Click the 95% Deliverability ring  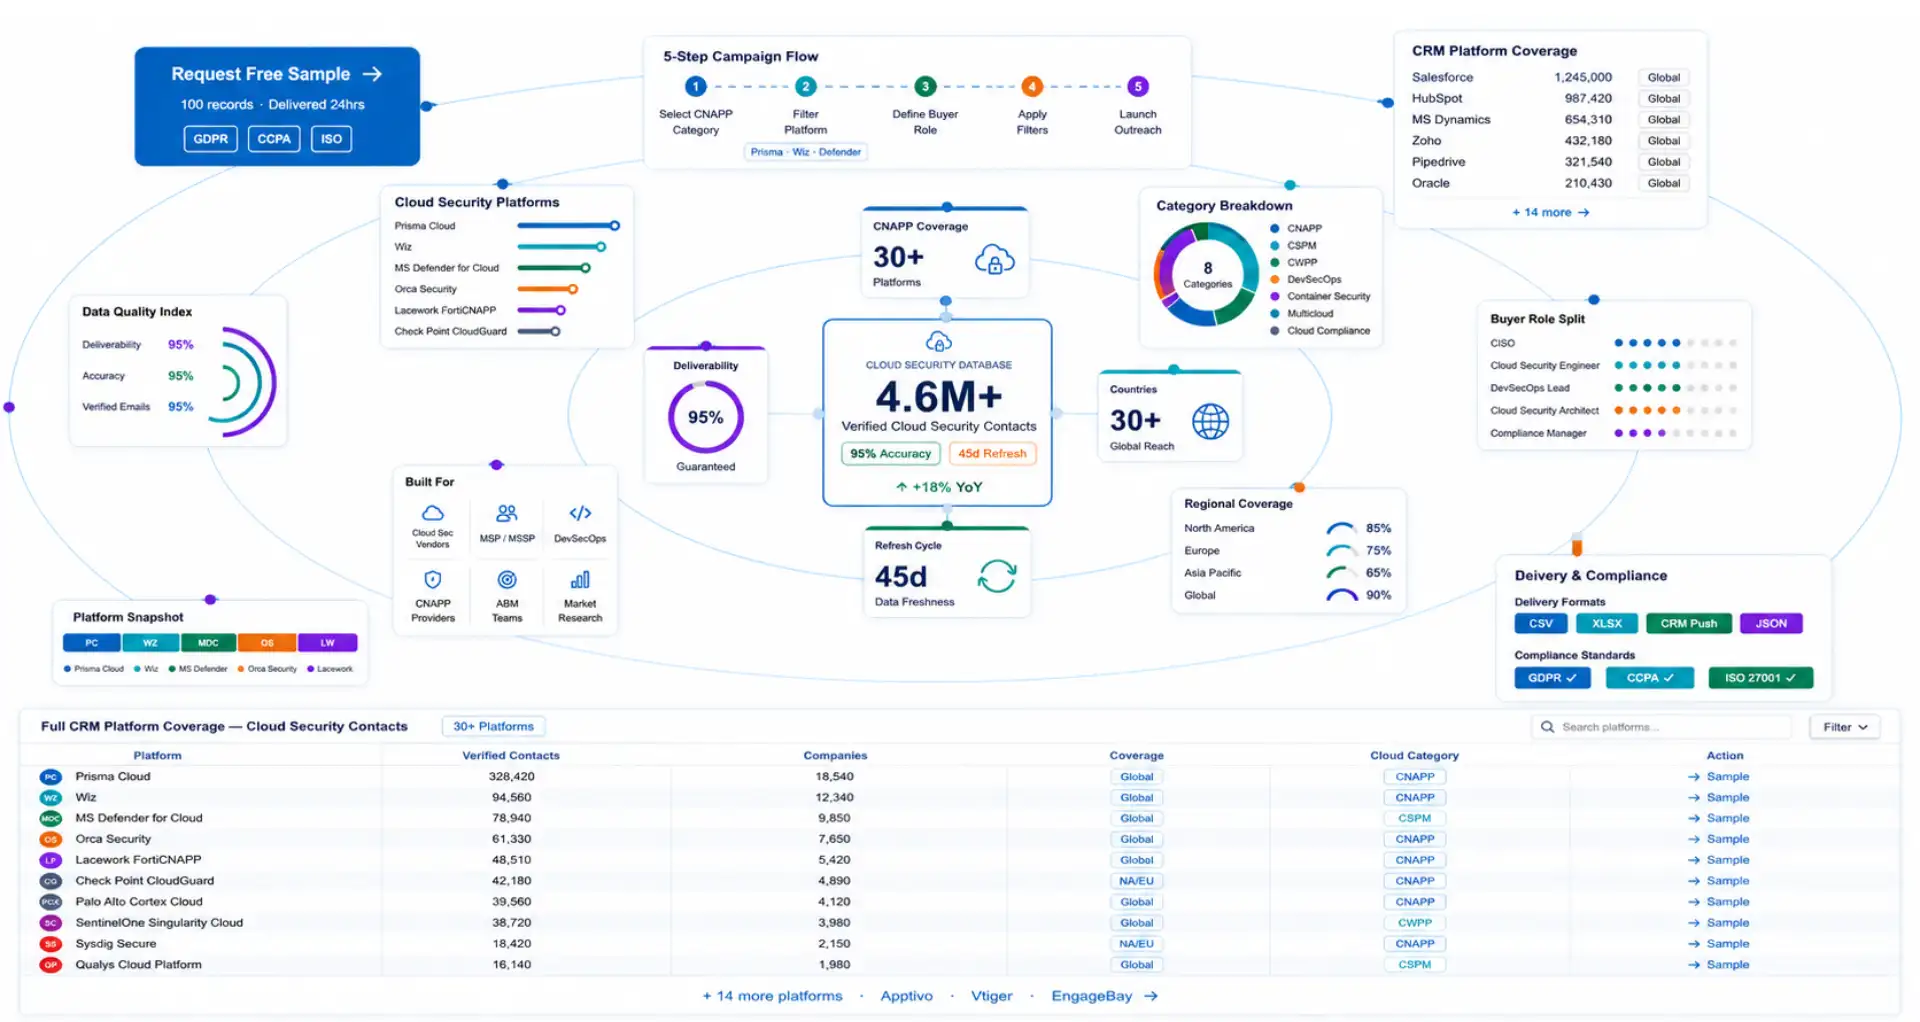(x=706, y=418)
